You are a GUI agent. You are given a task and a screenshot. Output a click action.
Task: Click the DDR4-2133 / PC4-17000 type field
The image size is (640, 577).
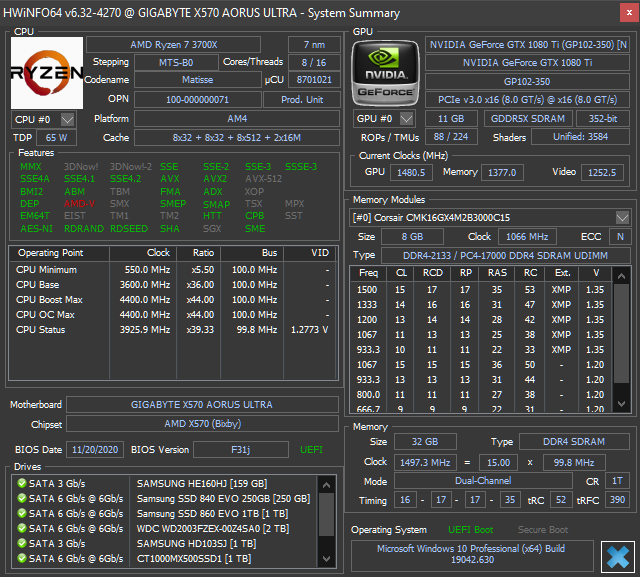click(505, 255)
